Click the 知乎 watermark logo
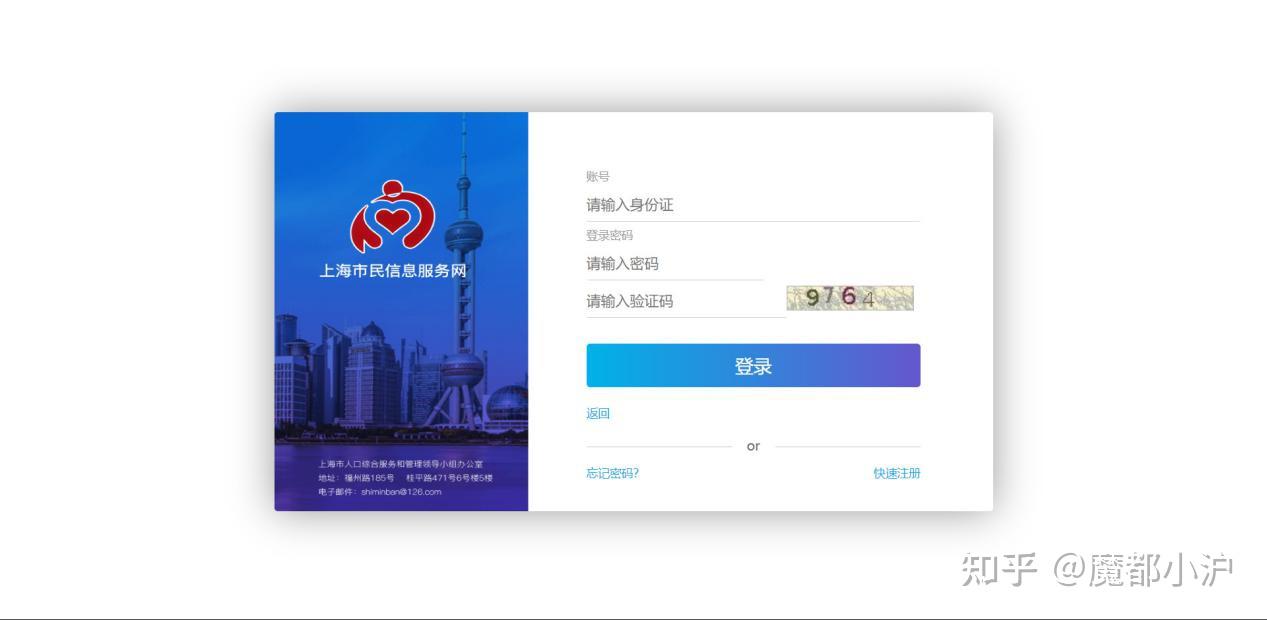 [999, 569]
